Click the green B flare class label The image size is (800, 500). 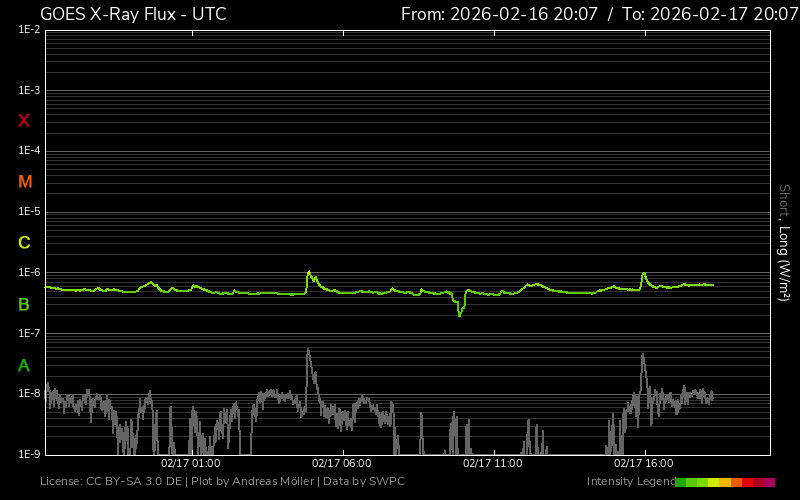point(24,304)
